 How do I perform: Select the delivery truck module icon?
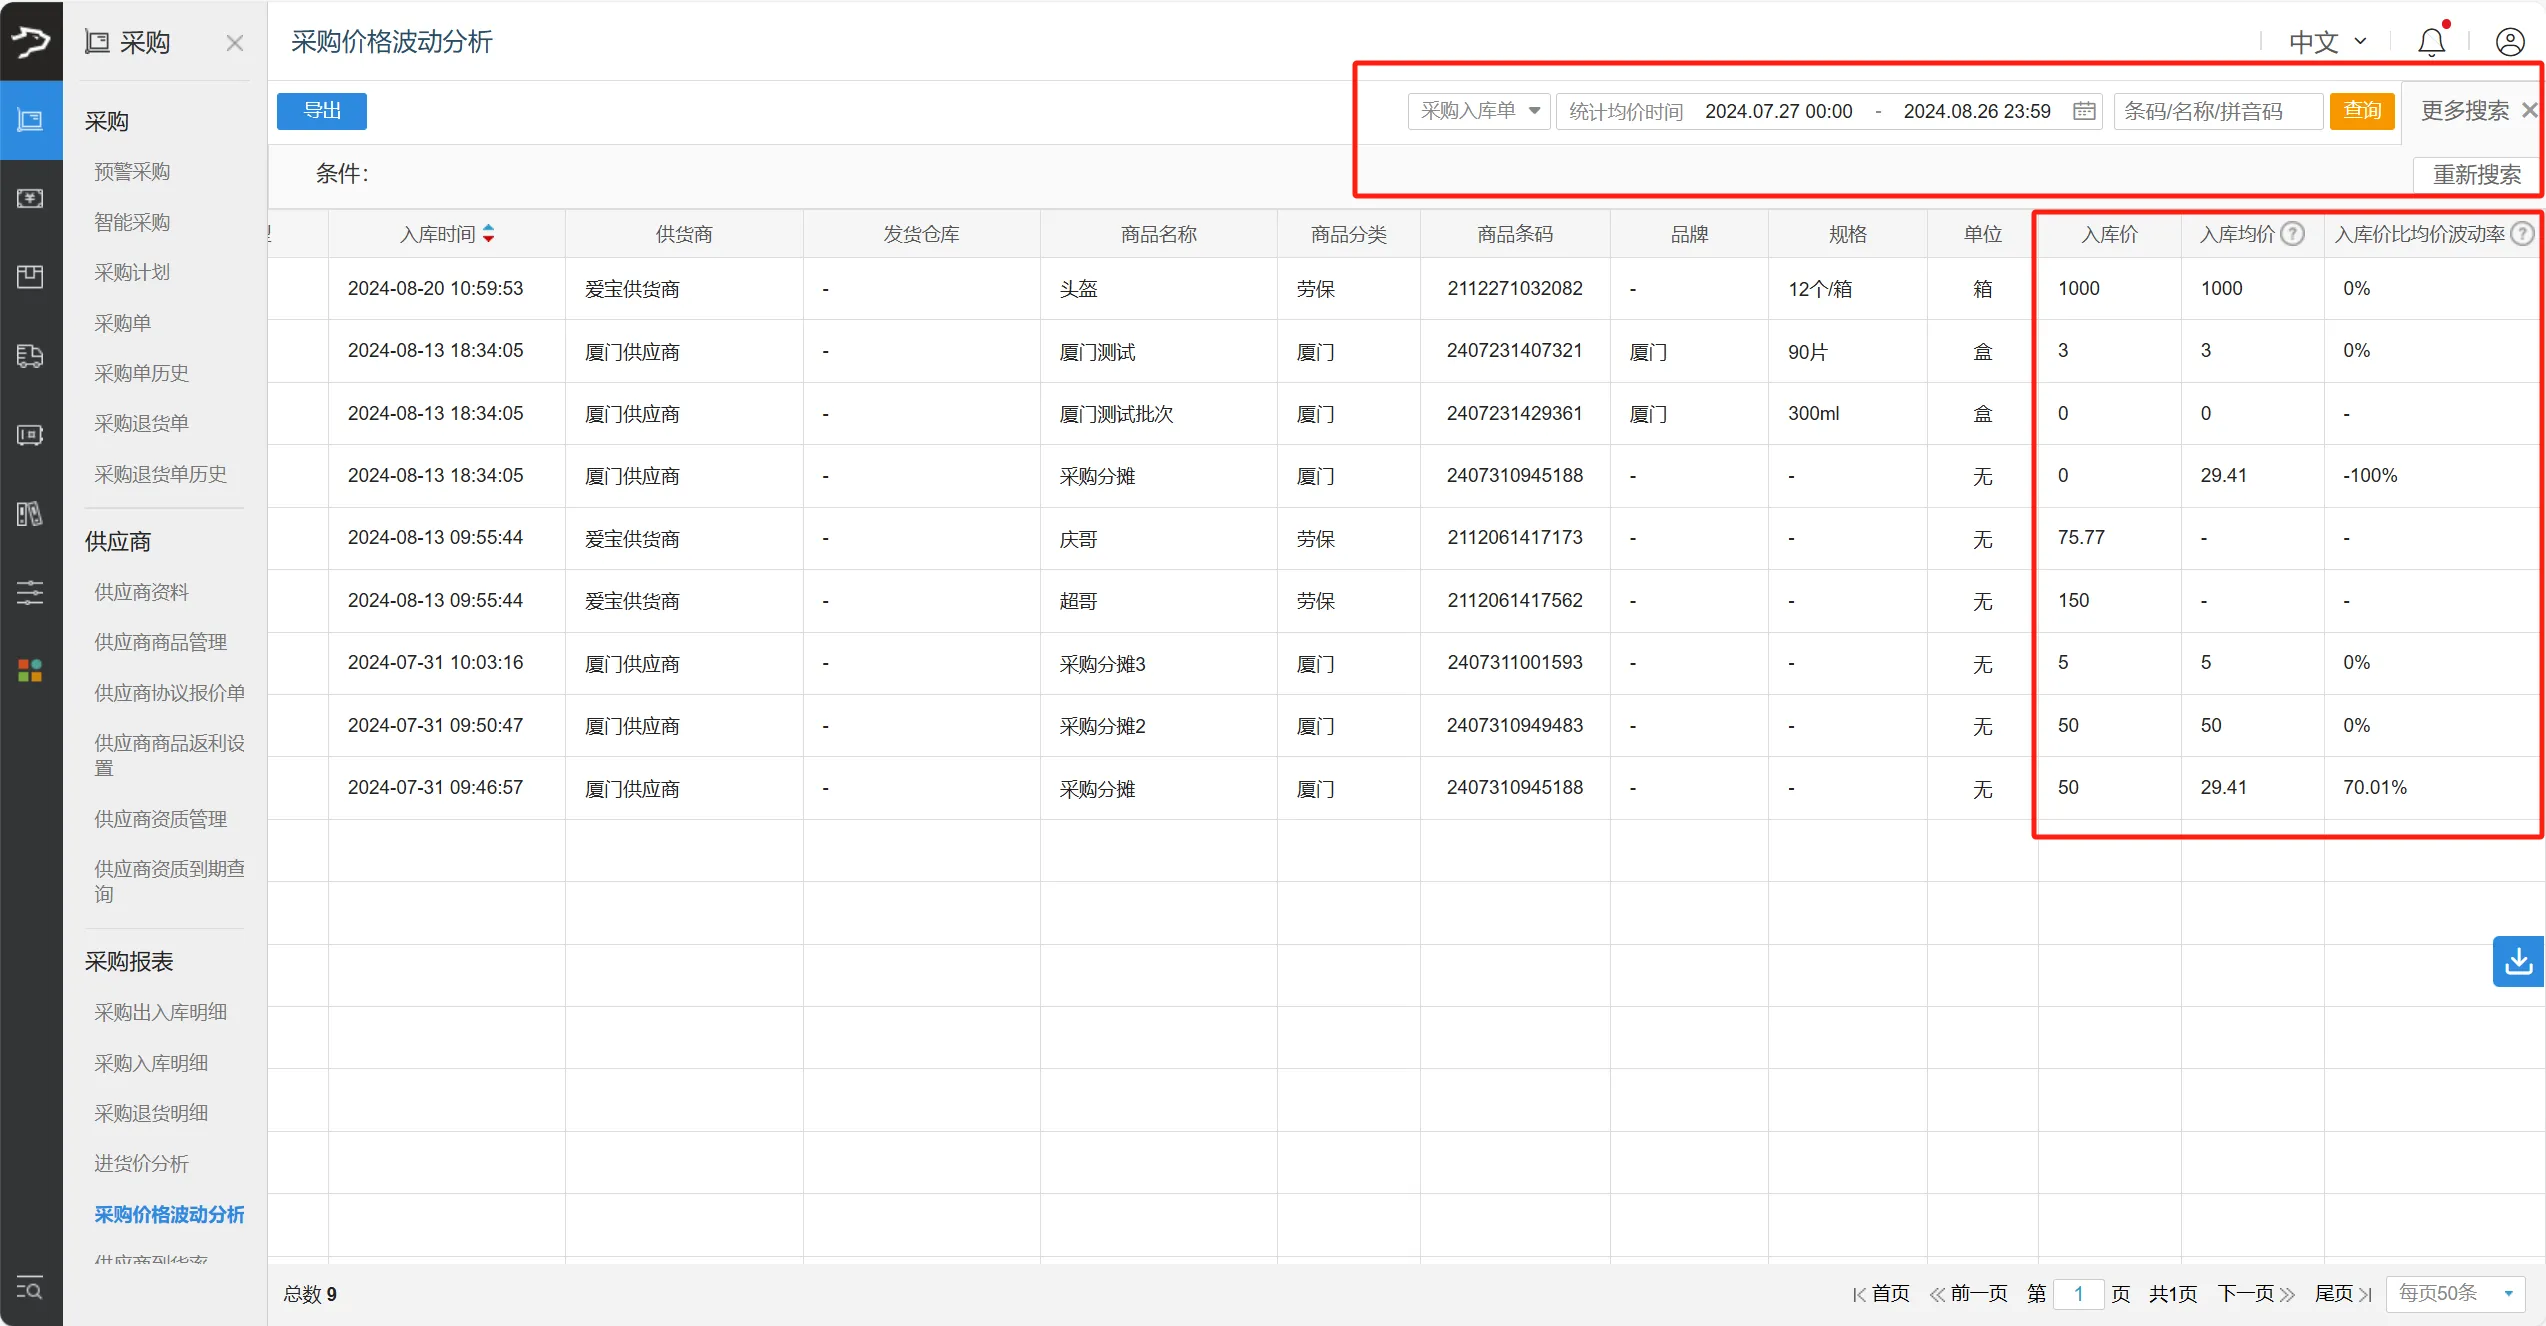pyautogui.click(x=30, y=356)
